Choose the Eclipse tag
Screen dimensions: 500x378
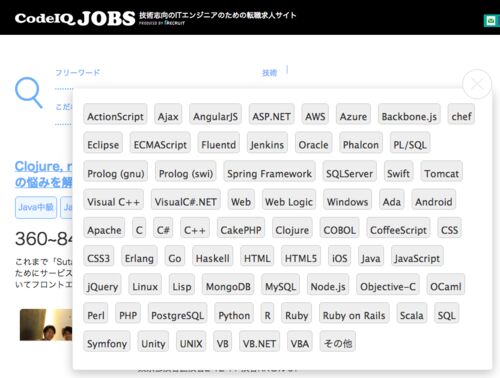[x=103, y=142]
